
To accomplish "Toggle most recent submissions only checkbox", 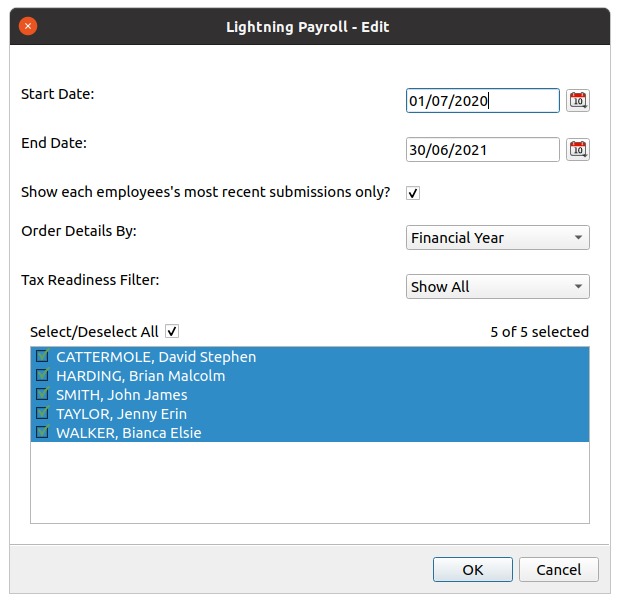I will [413, 193].
